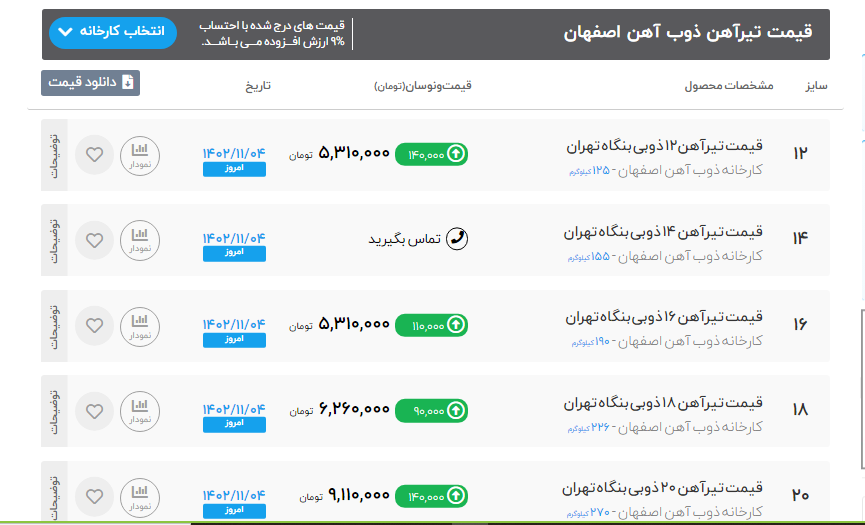
Task: Favorite the size 16 beam with heart
Action: 94,326
